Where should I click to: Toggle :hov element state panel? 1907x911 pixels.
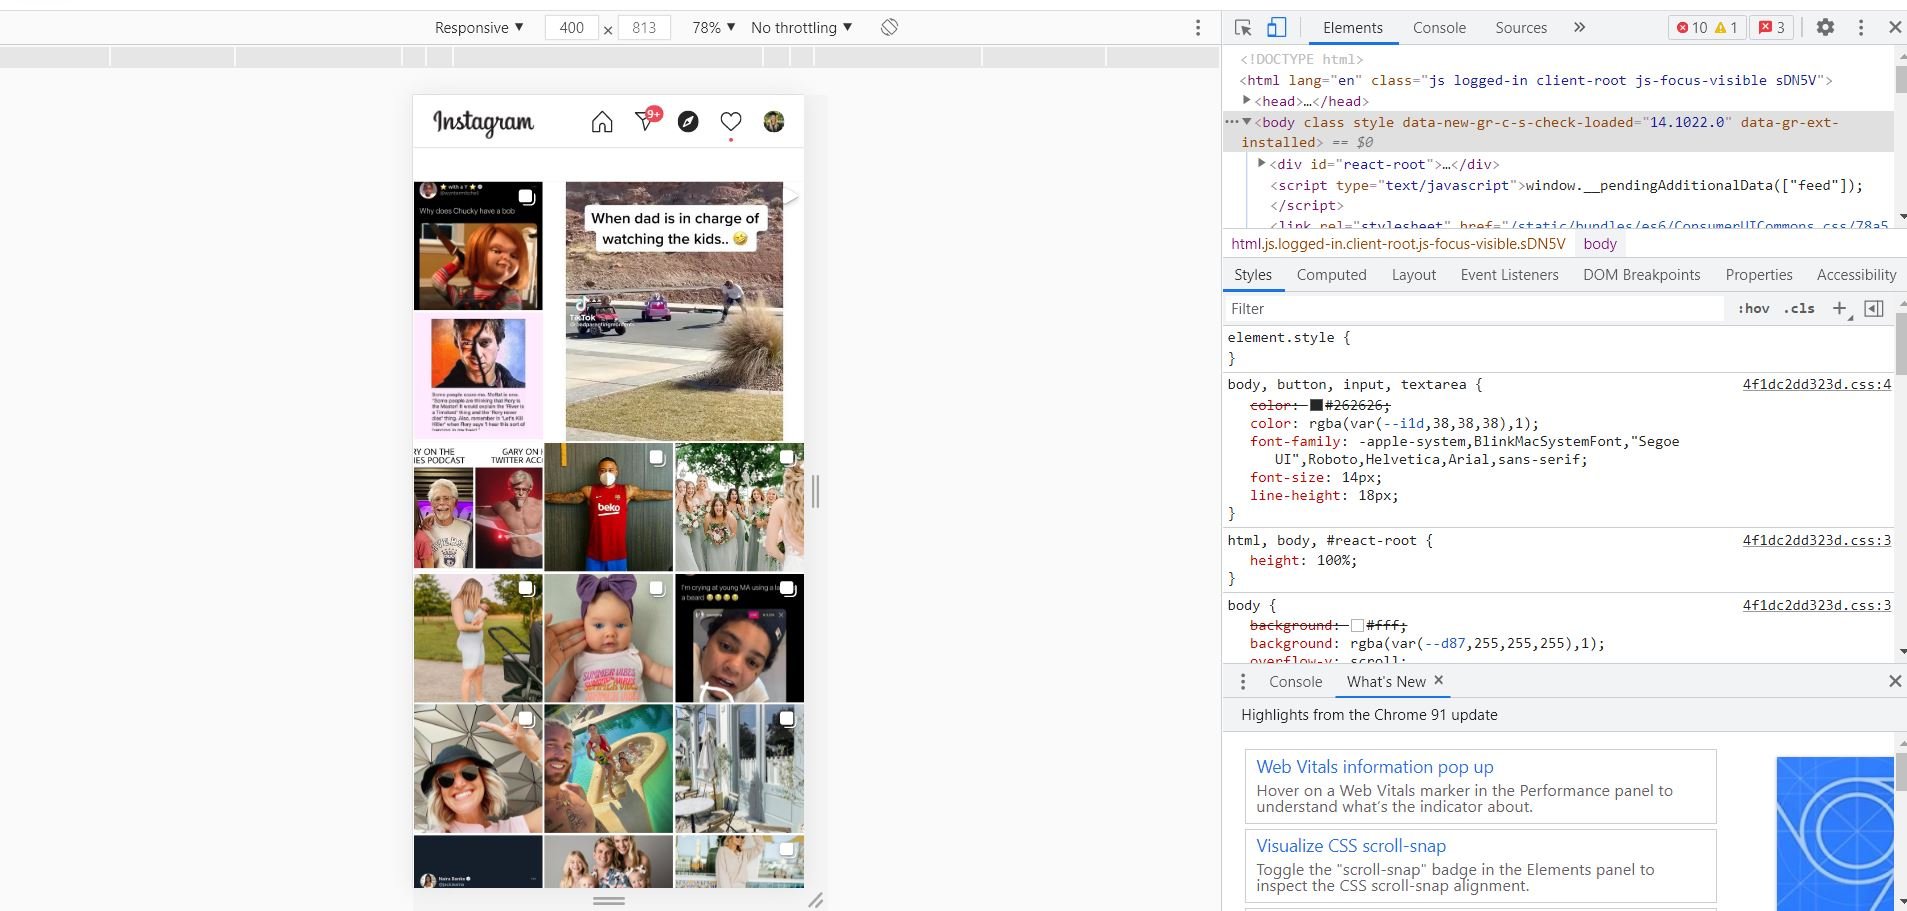coord(1753,309)
